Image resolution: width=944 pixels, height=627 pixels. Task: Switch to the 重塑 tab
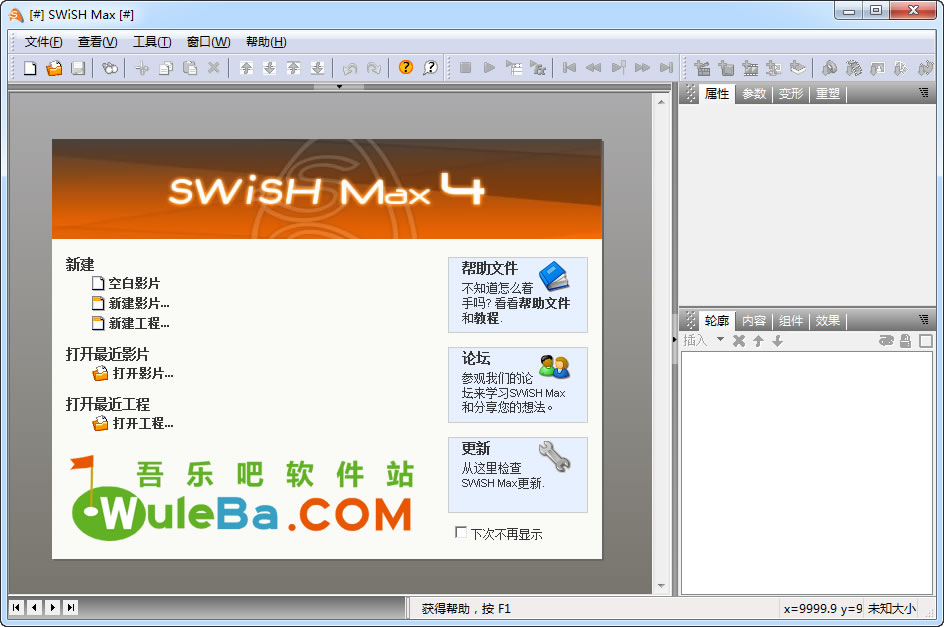(828, 93)
